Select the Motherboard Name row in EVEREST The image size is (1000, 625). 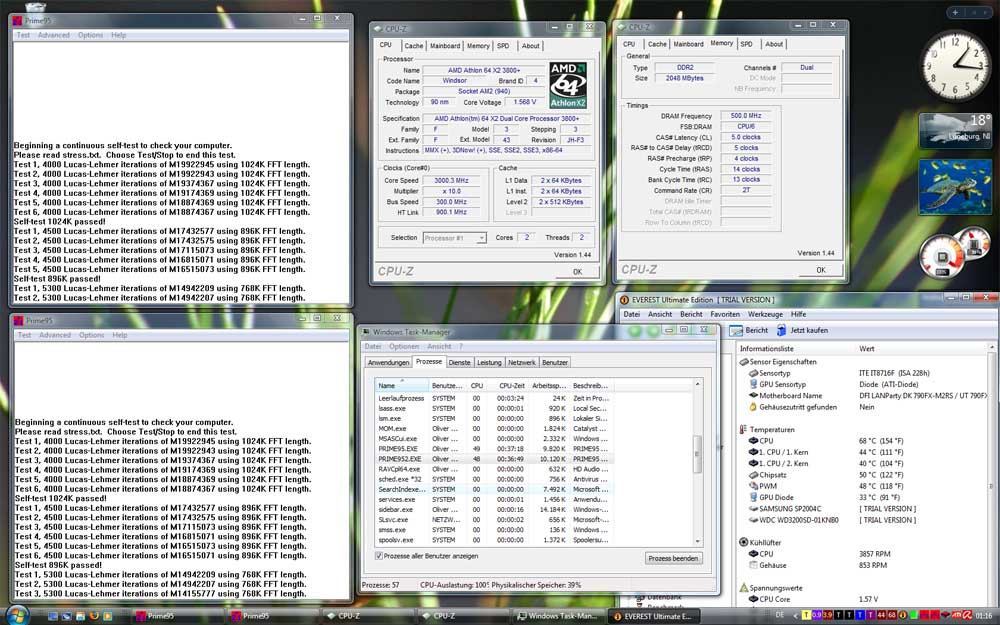864,395
